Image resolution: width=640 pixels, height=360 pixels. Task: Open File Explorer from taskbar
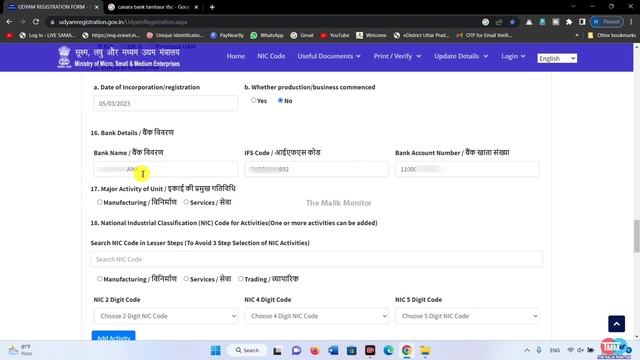[425, 350]
